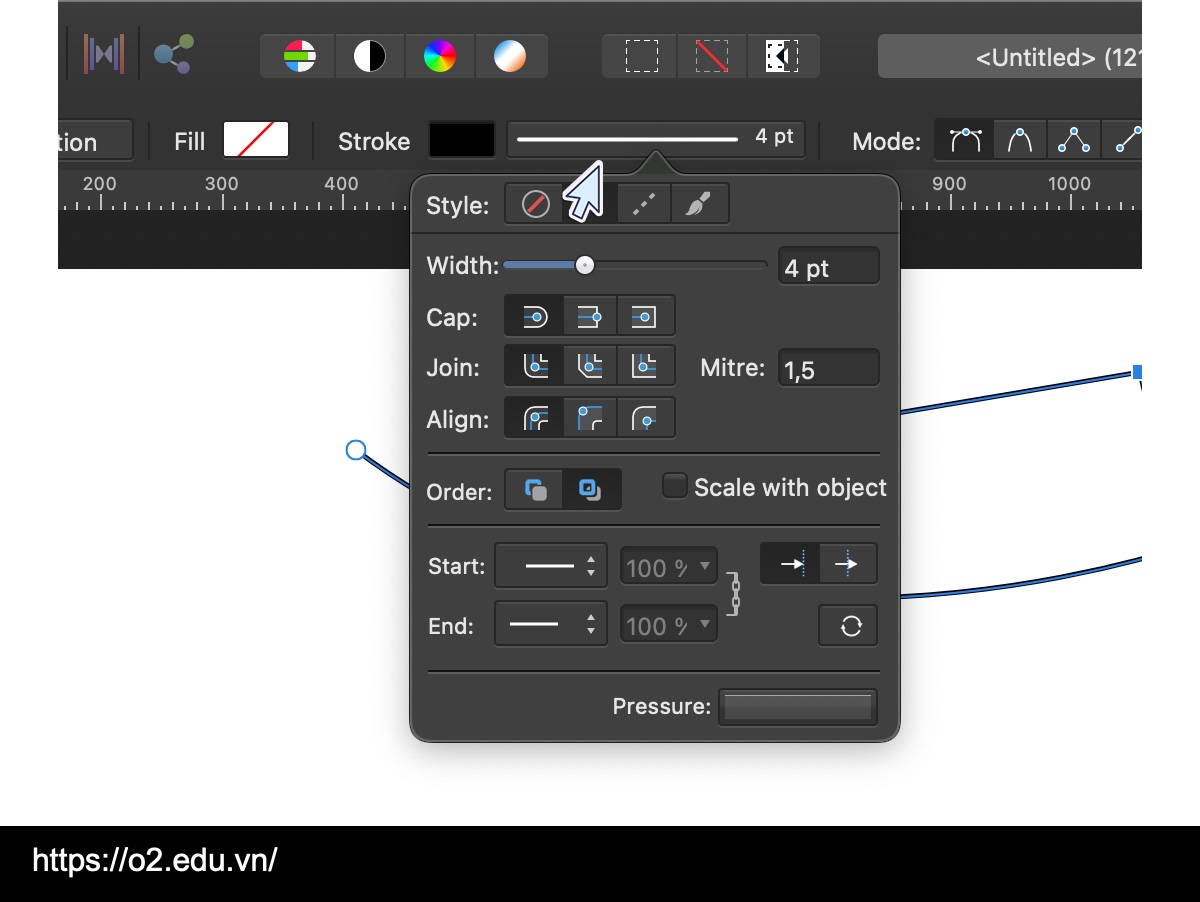Click the Untitled document title bar
This screenshot has width=1200, height=902.
1010,57
